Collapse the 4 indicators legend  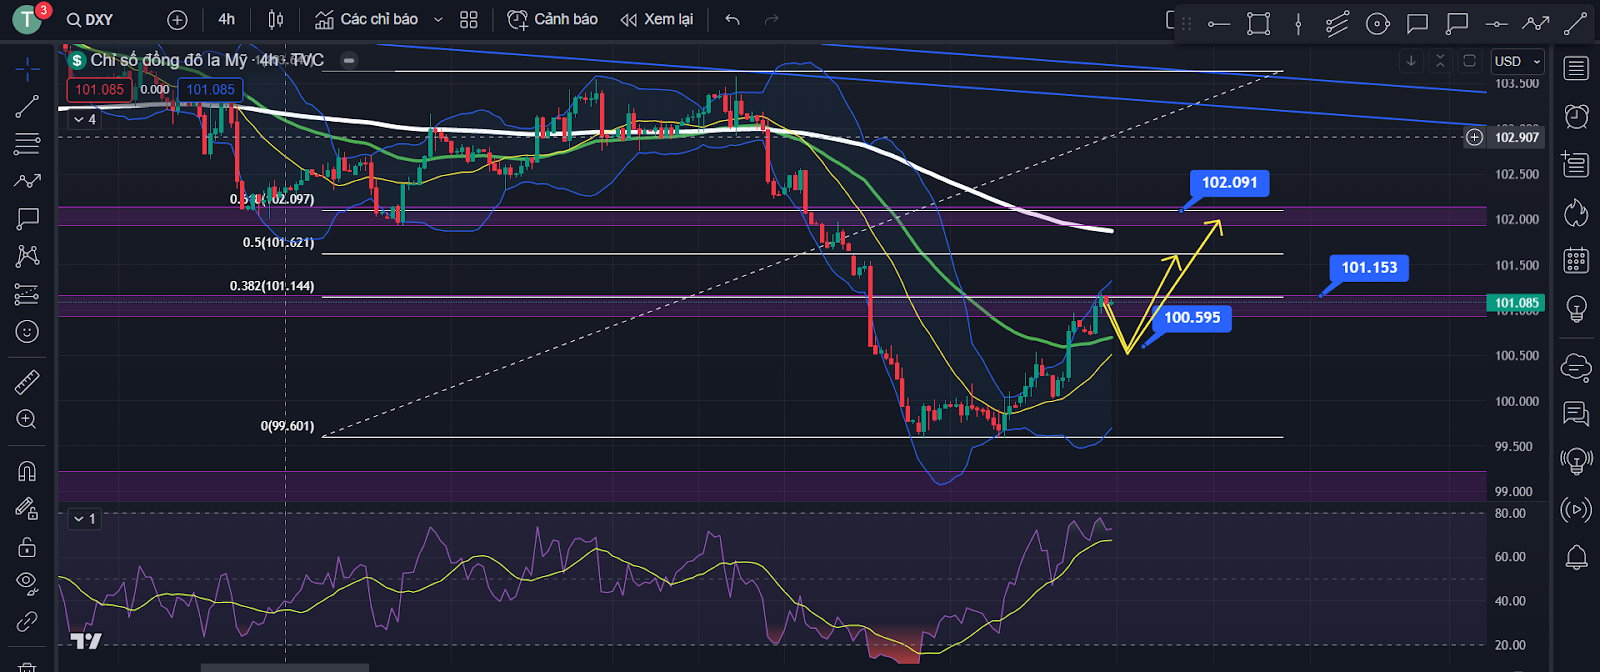(84, 119)
